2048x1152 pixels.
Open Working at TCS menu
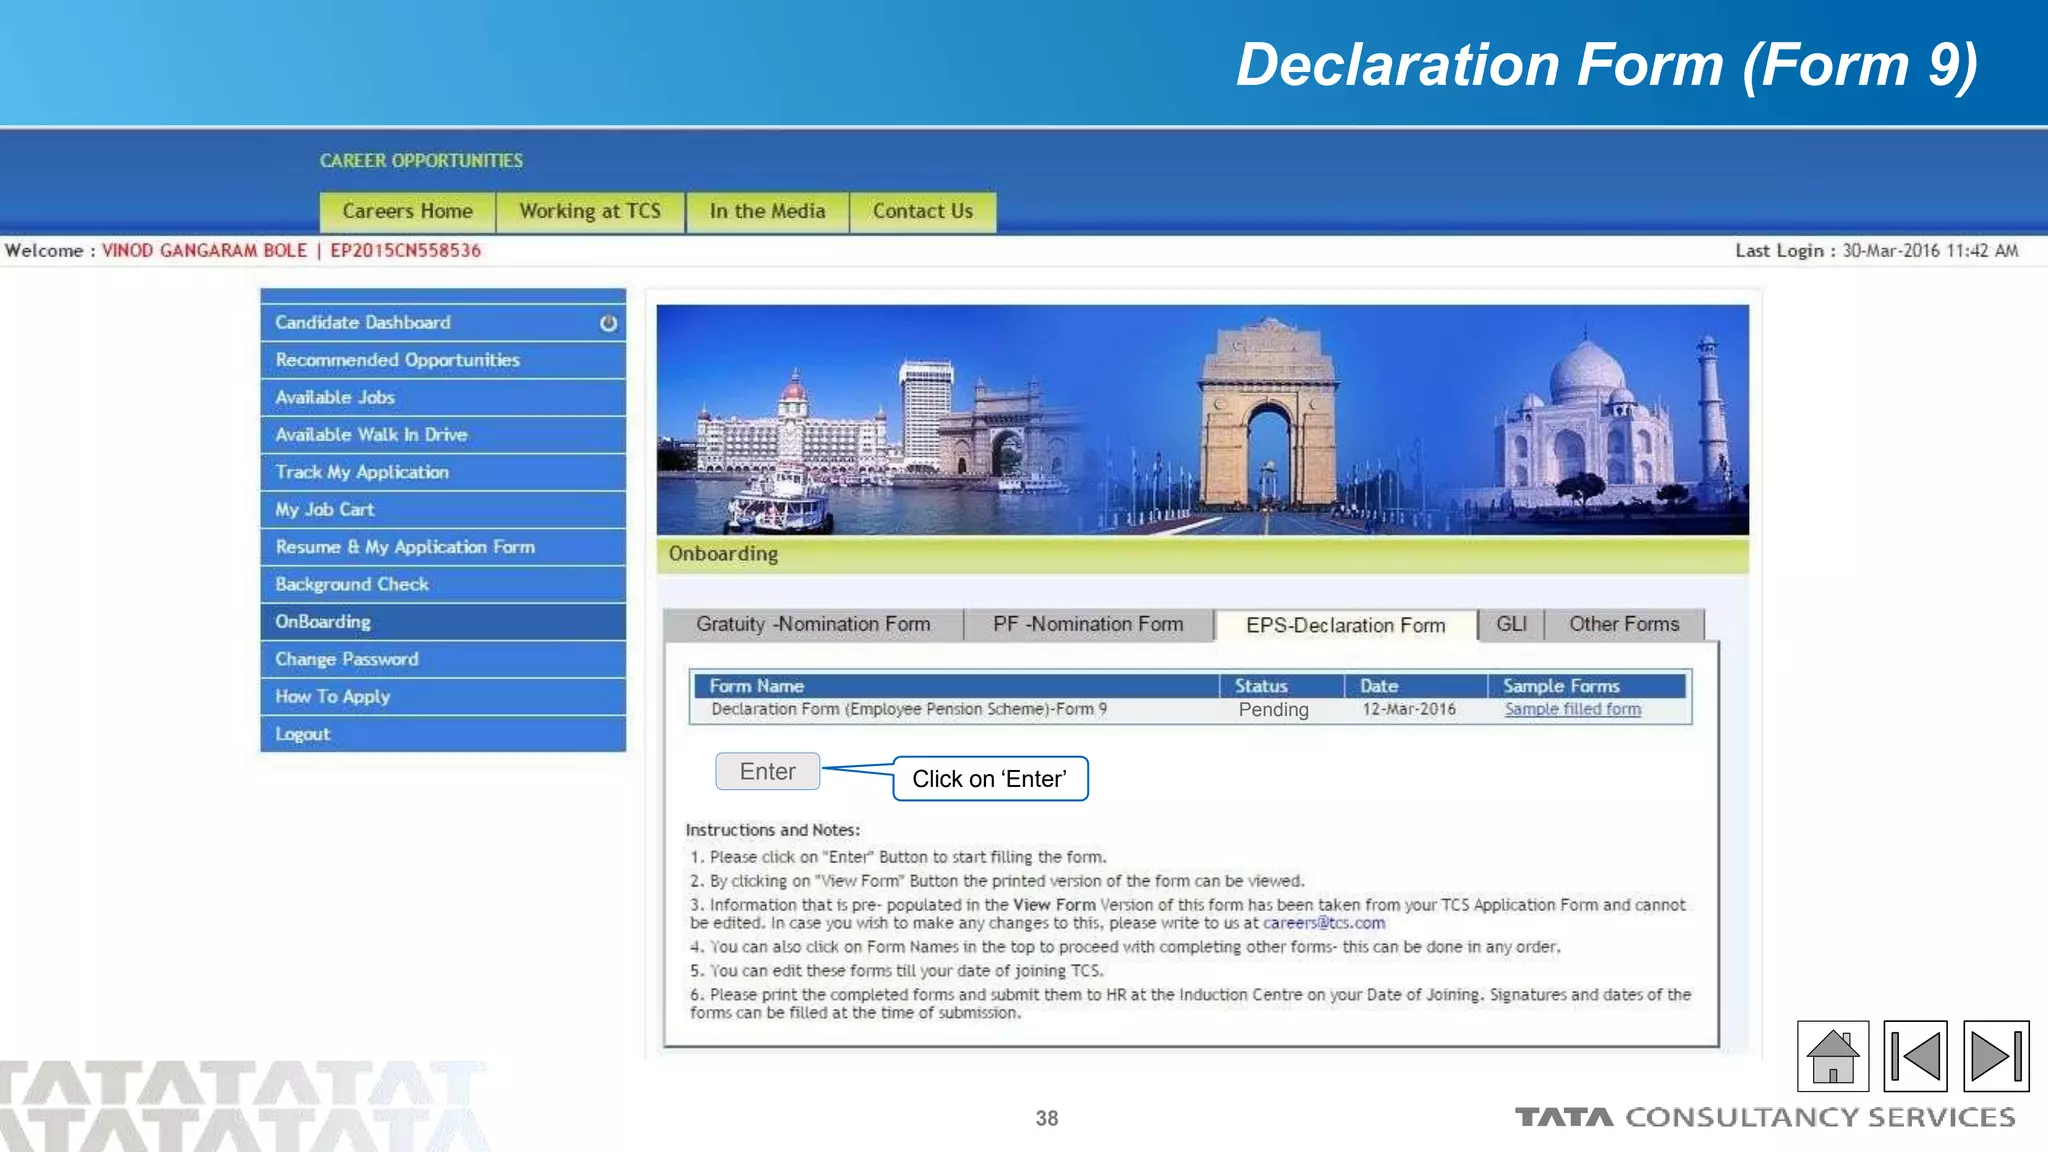click(x=590, y=211)
